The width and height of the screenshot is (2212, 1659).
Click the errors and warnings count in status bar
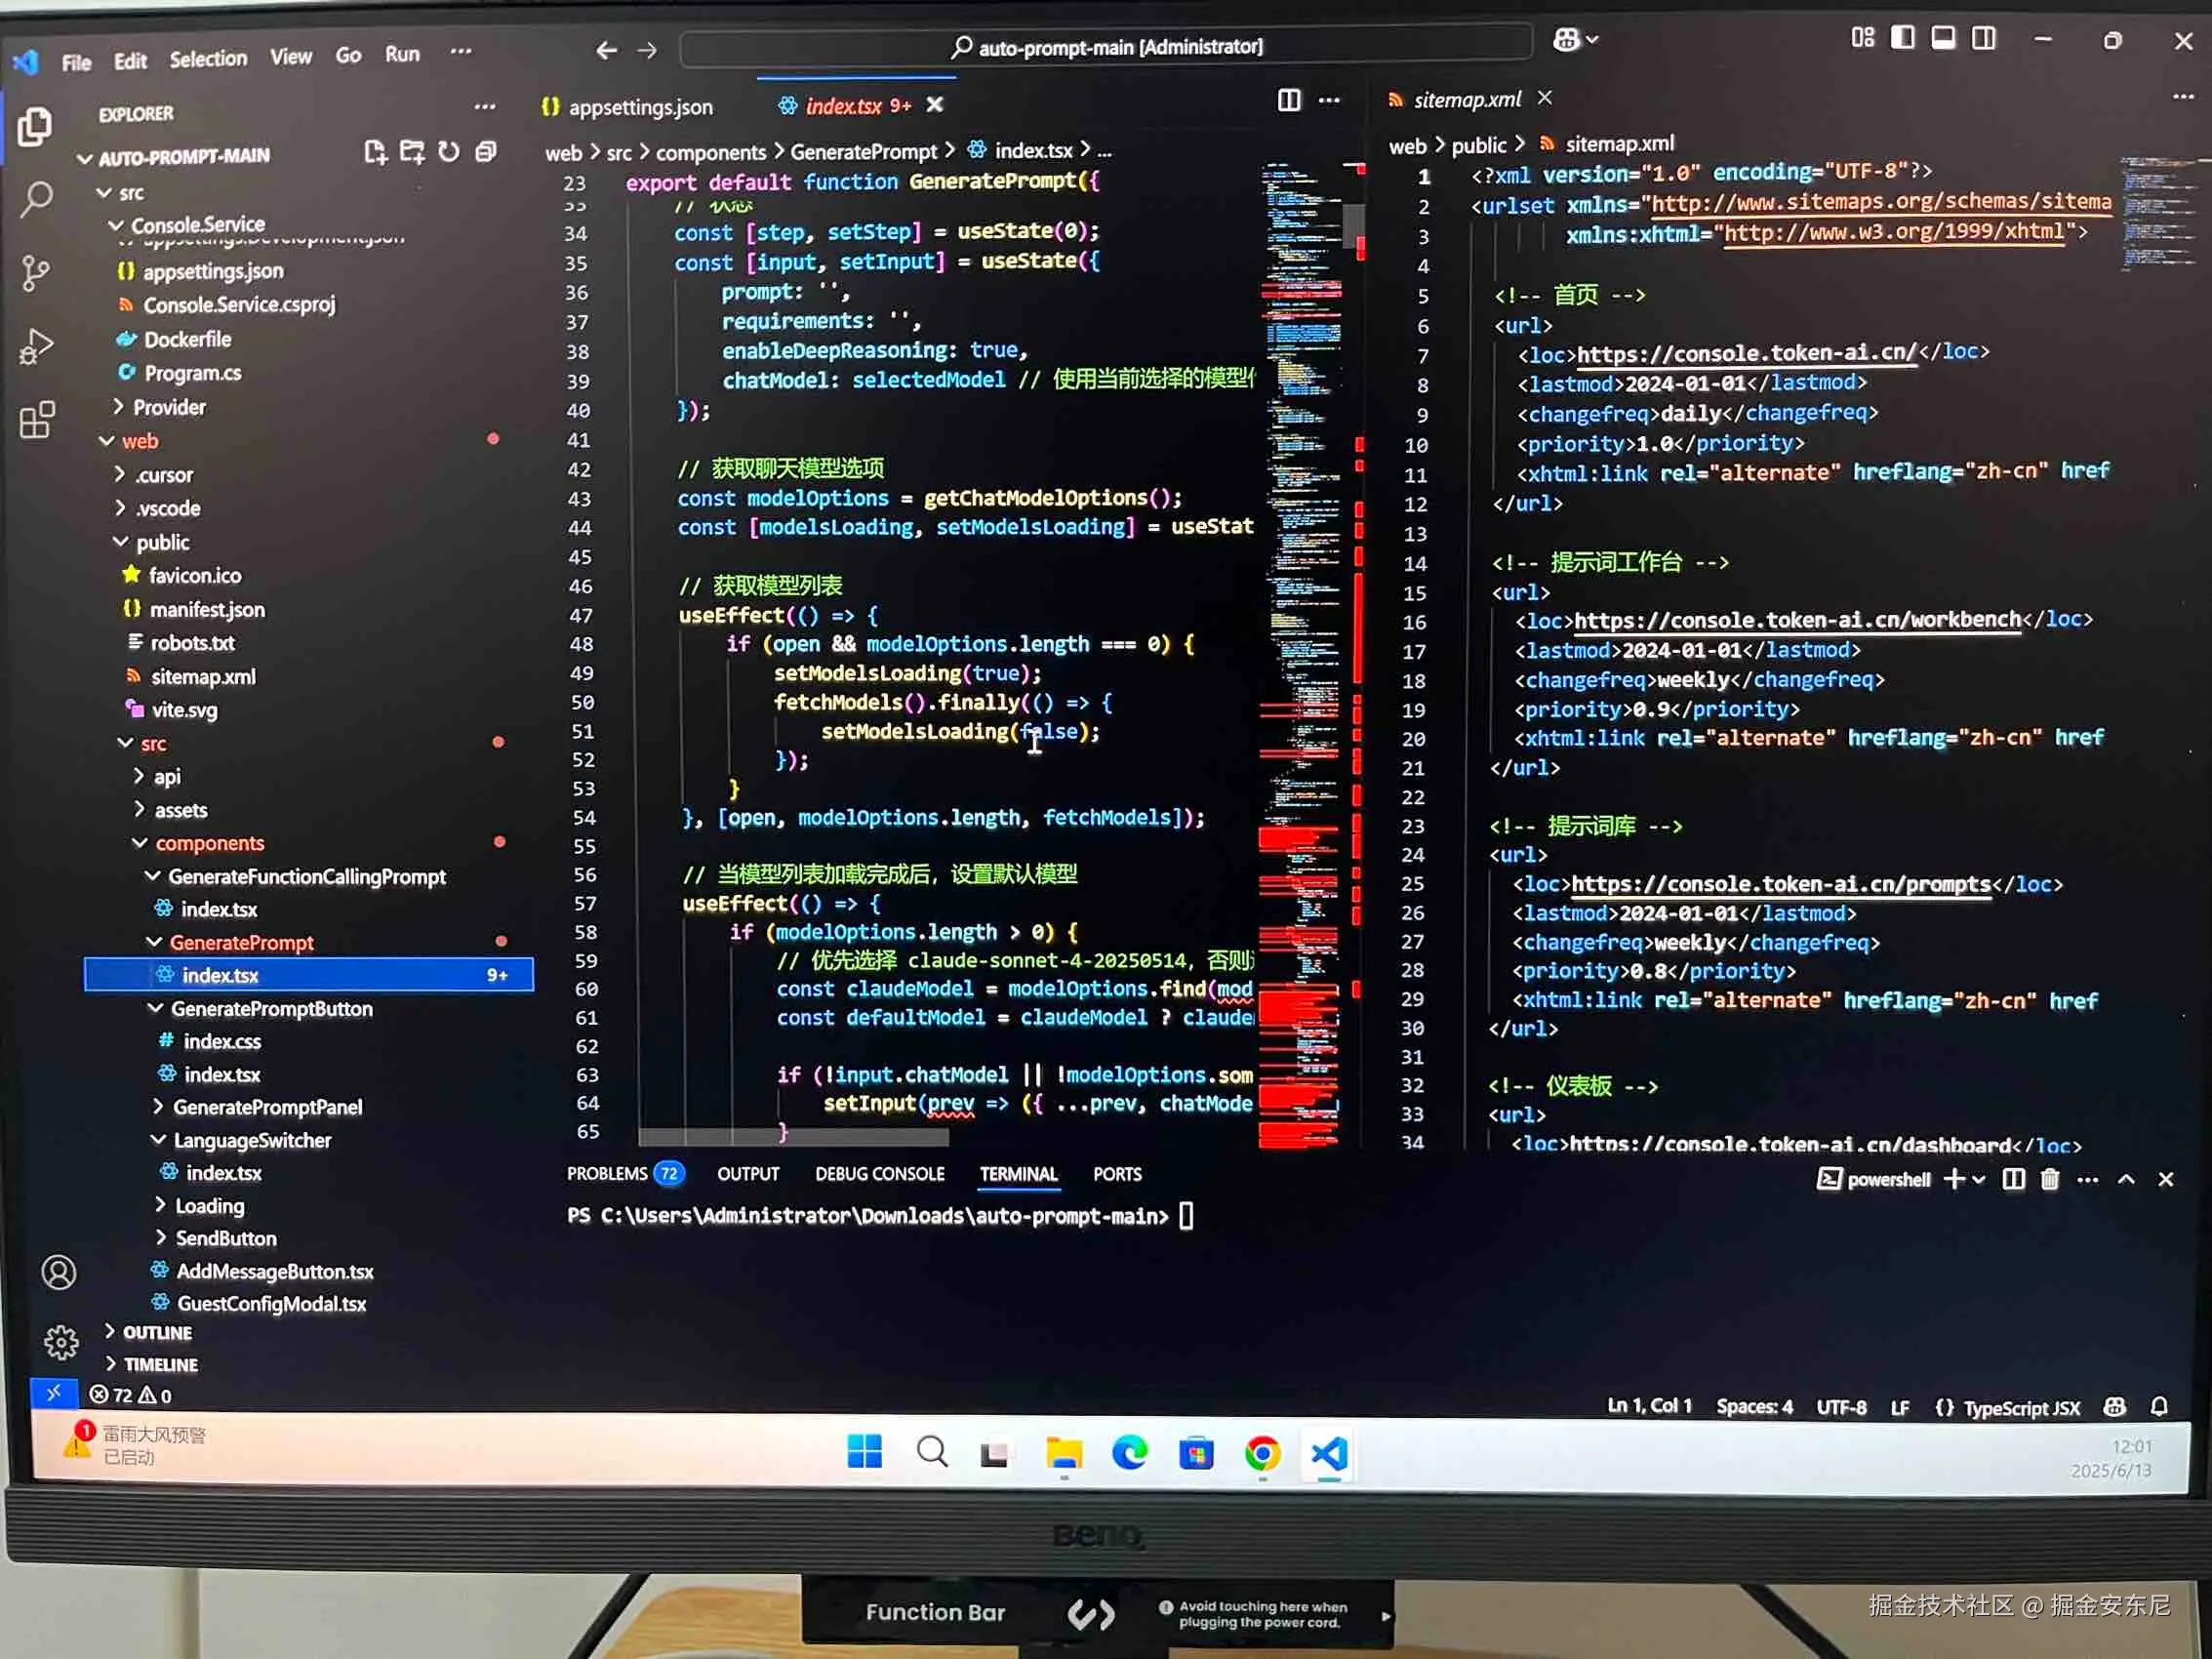[x=131, y=1395]
